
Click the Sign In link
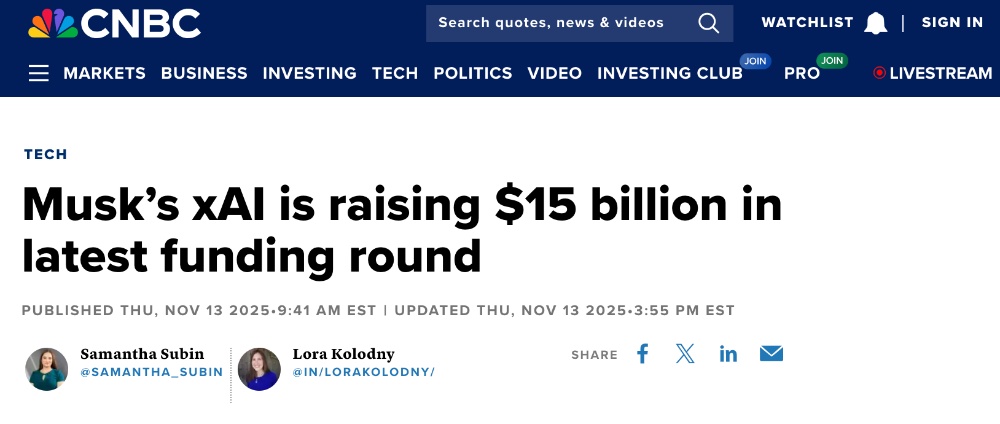[952, 23]
